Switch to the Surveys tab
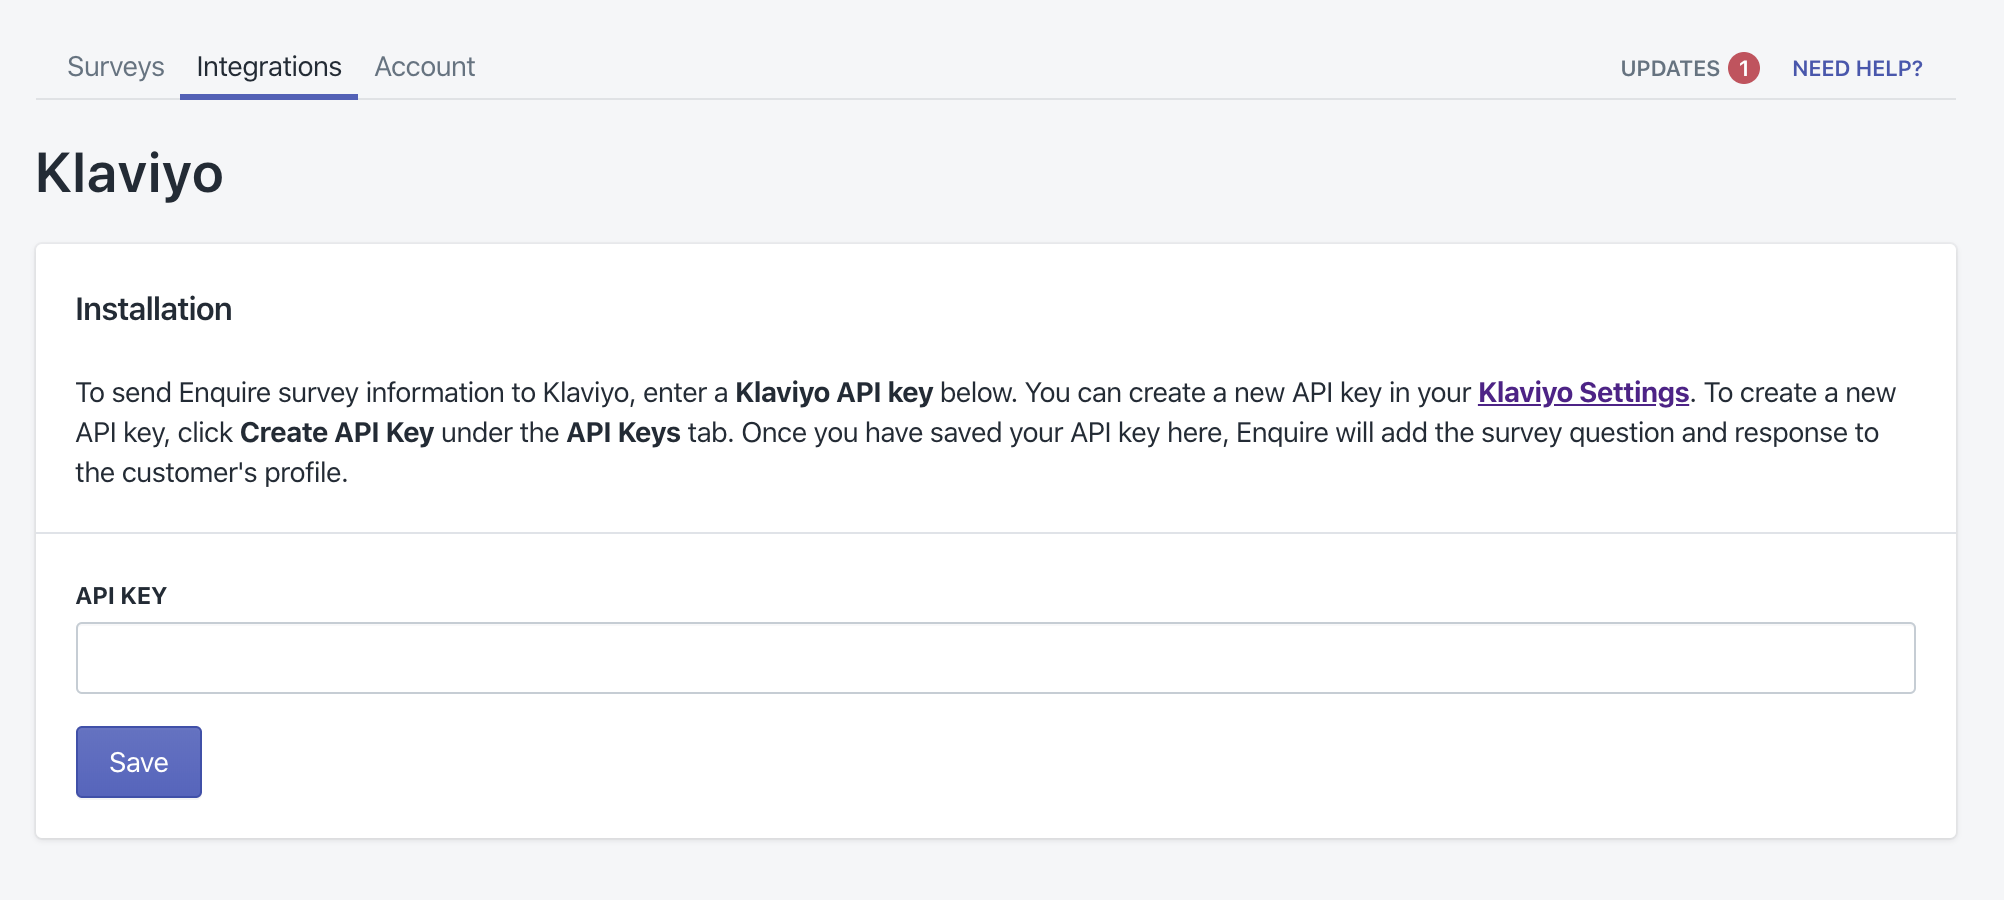Image resolution: width=2004 pixels, height=900 pixels. 115,67
